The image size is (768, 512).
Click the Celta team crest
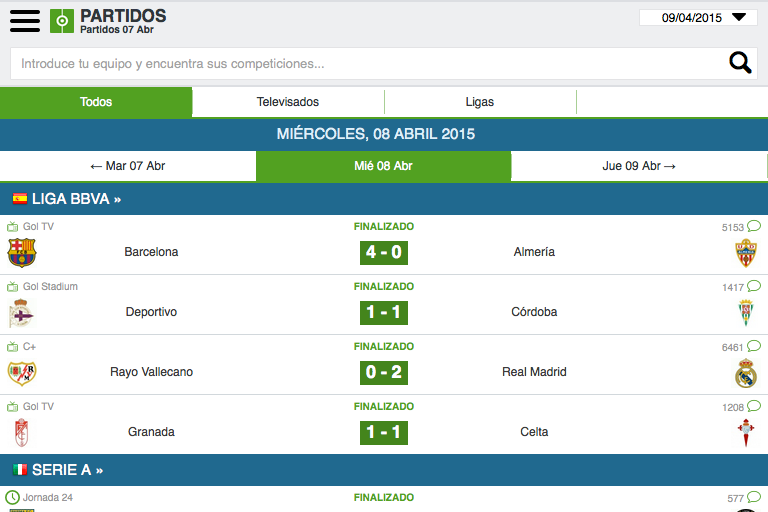coord(746,433)
